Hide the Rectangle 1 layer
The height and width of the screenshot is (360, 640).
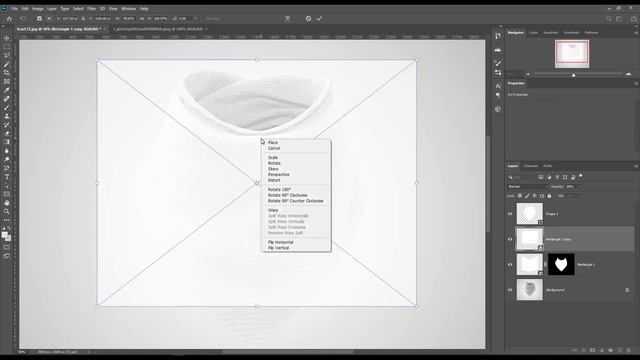coord(510,264)
